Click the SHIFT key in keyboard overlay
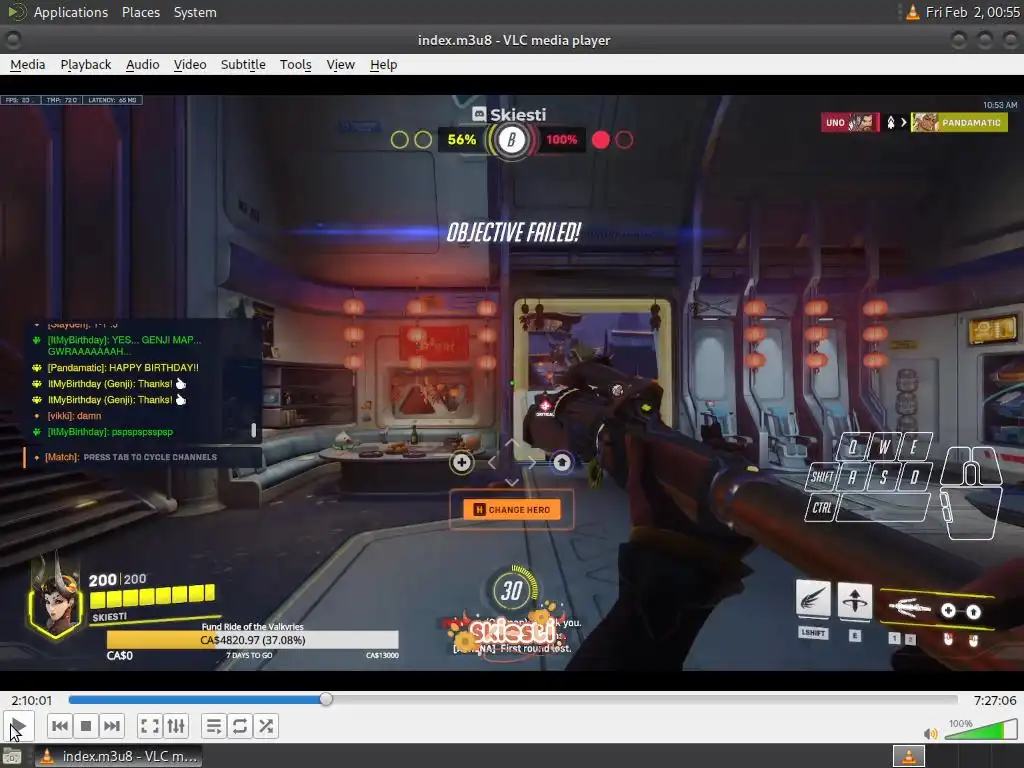Viewport: 1024px width, 768px height. (x=822, y=477)
